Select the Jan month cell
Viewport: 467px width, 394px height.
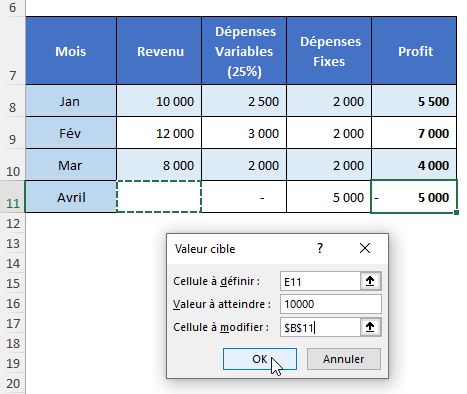pyautogui.click(x=71, y=101)
